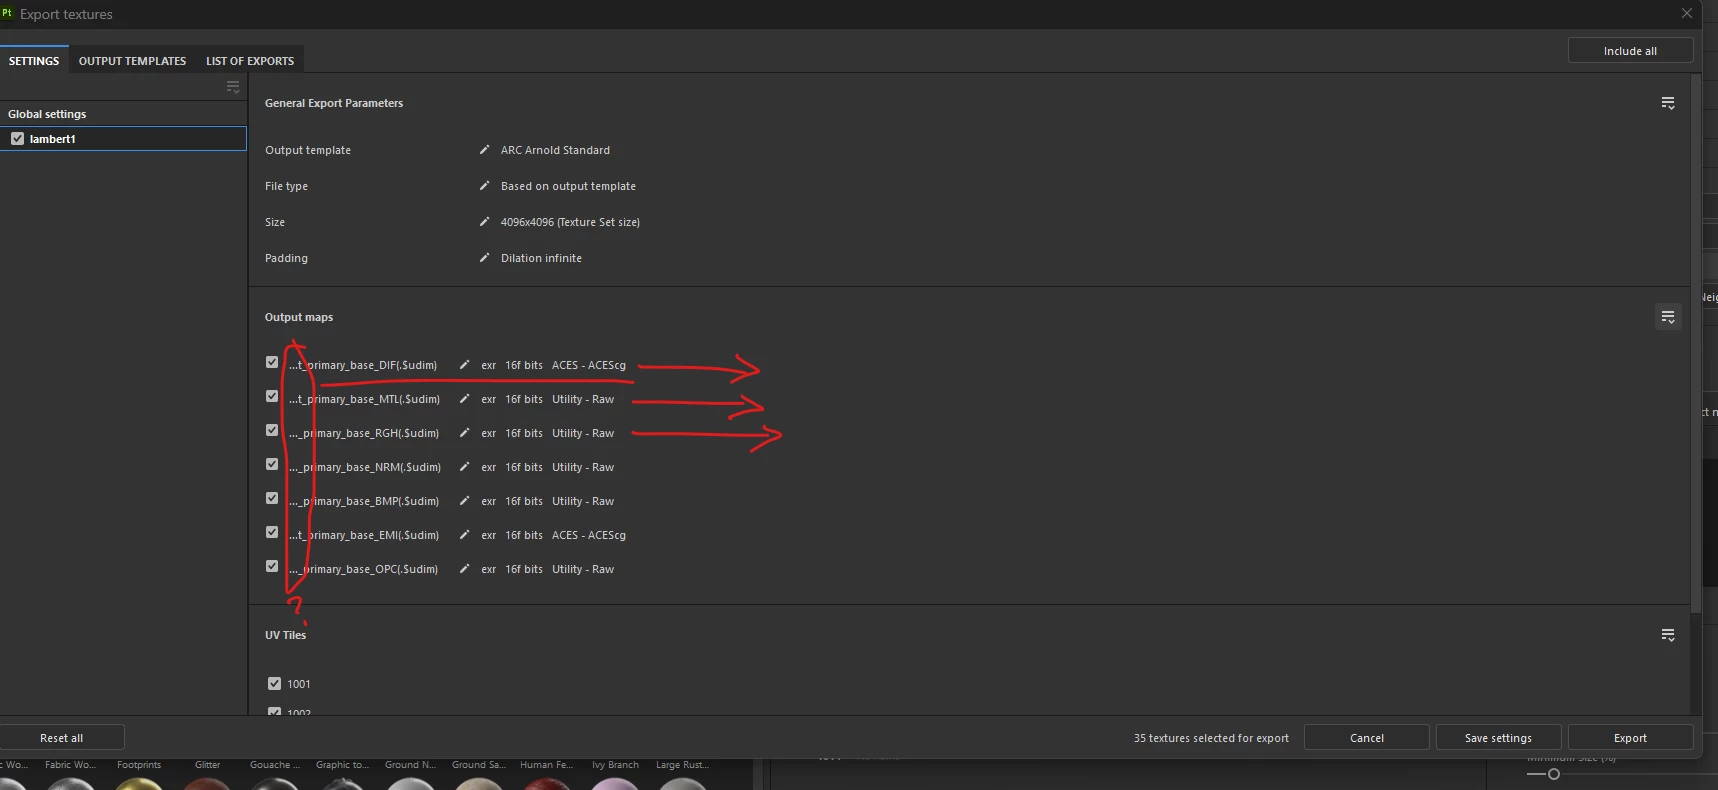1718x790 pixels.
Task: Click the pencil icon for the base_RGH map
Action: (464, 433)
